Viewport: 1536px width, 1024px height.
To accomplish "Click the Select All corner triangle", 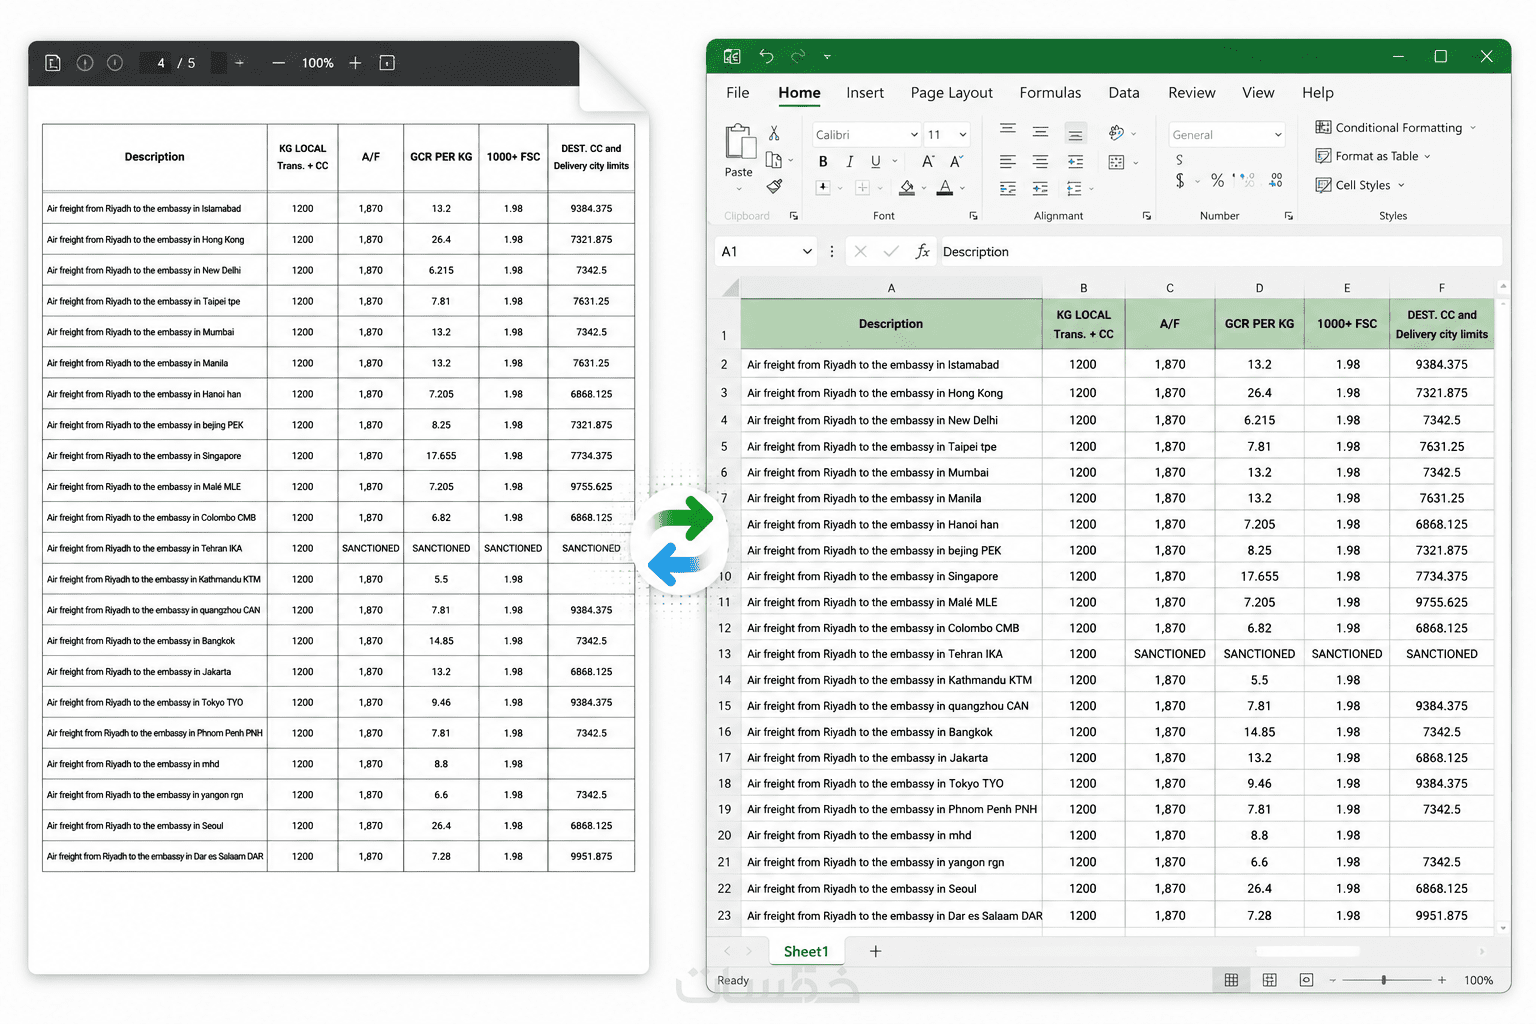I will click(730, 288).
